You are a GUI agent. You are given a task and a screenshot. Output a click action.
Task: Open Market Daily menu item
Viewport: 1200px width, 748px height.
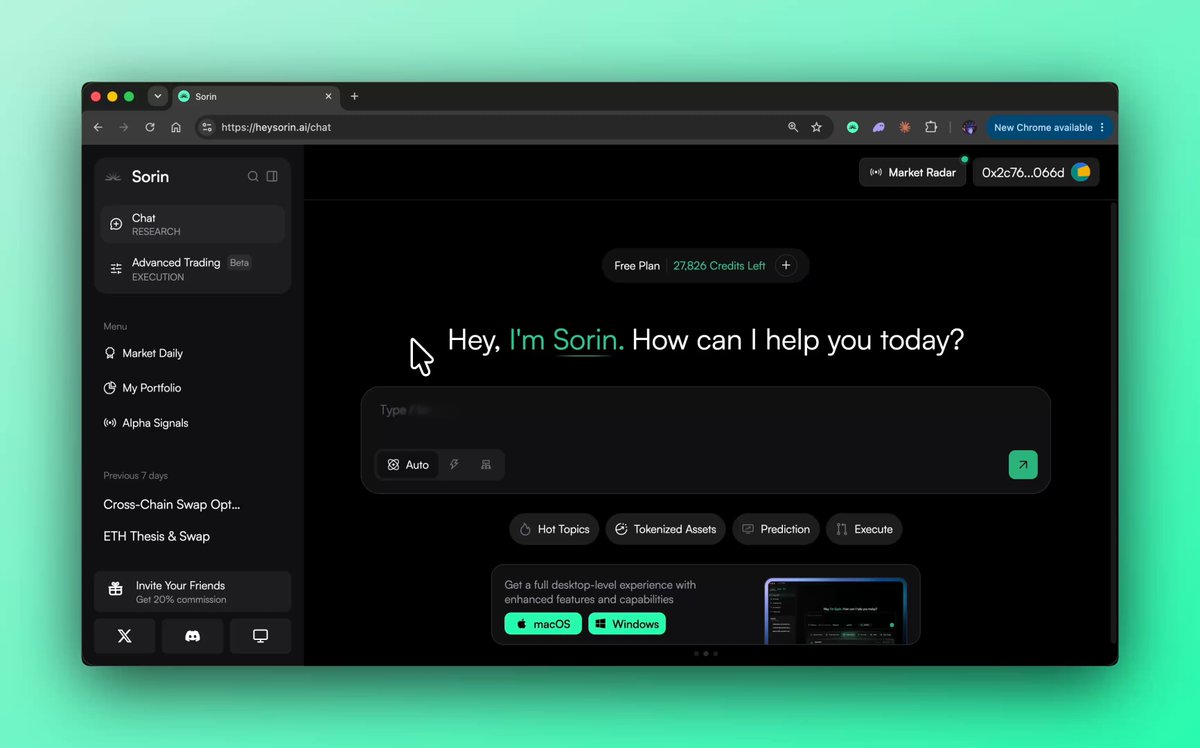(144, 353)
